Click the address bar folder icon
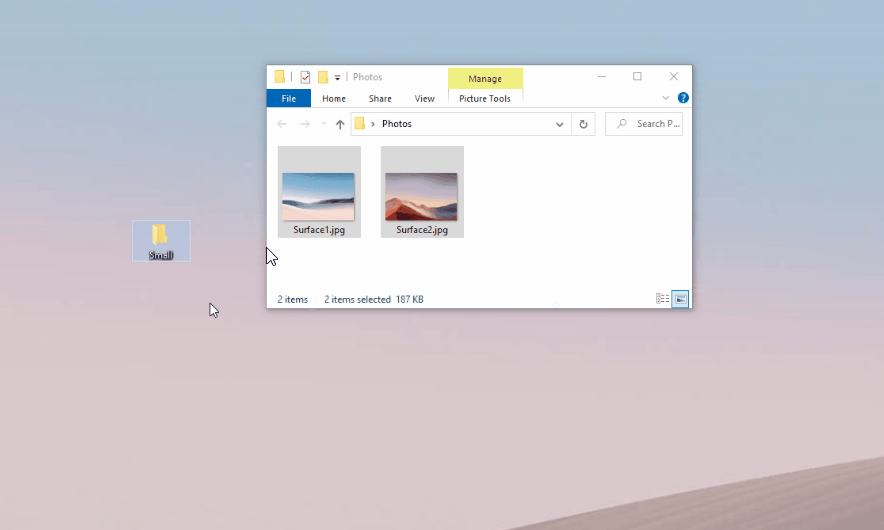884x530 pixels. 360,123
